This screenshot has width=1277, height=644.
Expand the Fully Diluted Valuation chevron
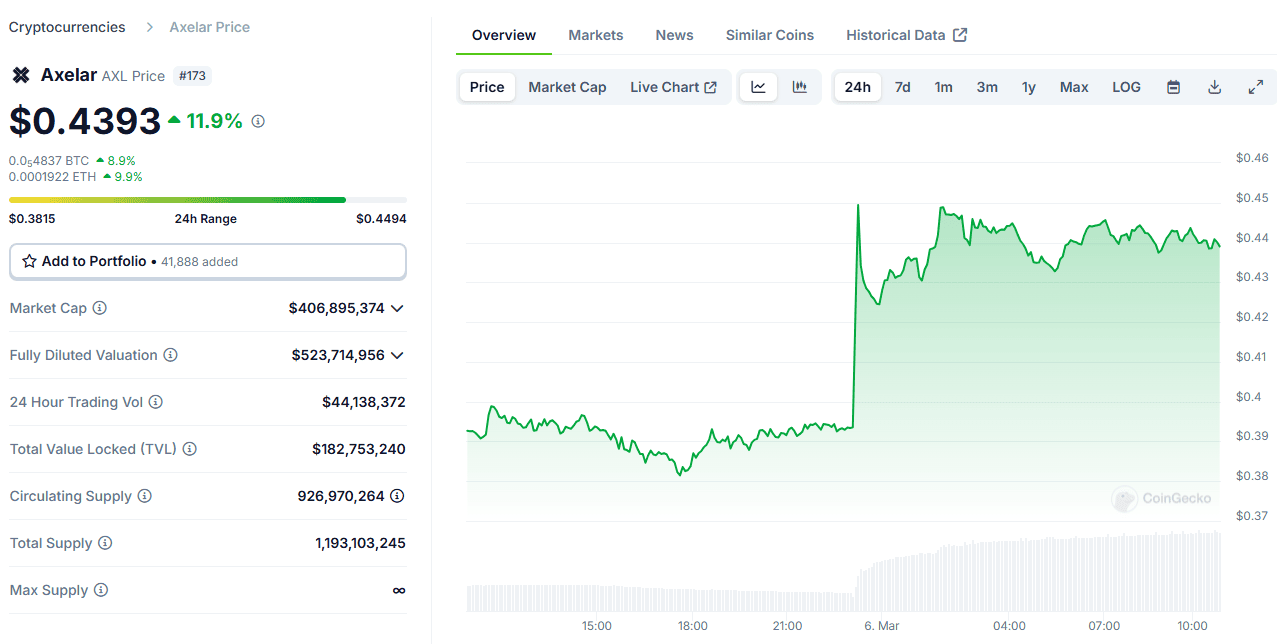pos(397,355)
